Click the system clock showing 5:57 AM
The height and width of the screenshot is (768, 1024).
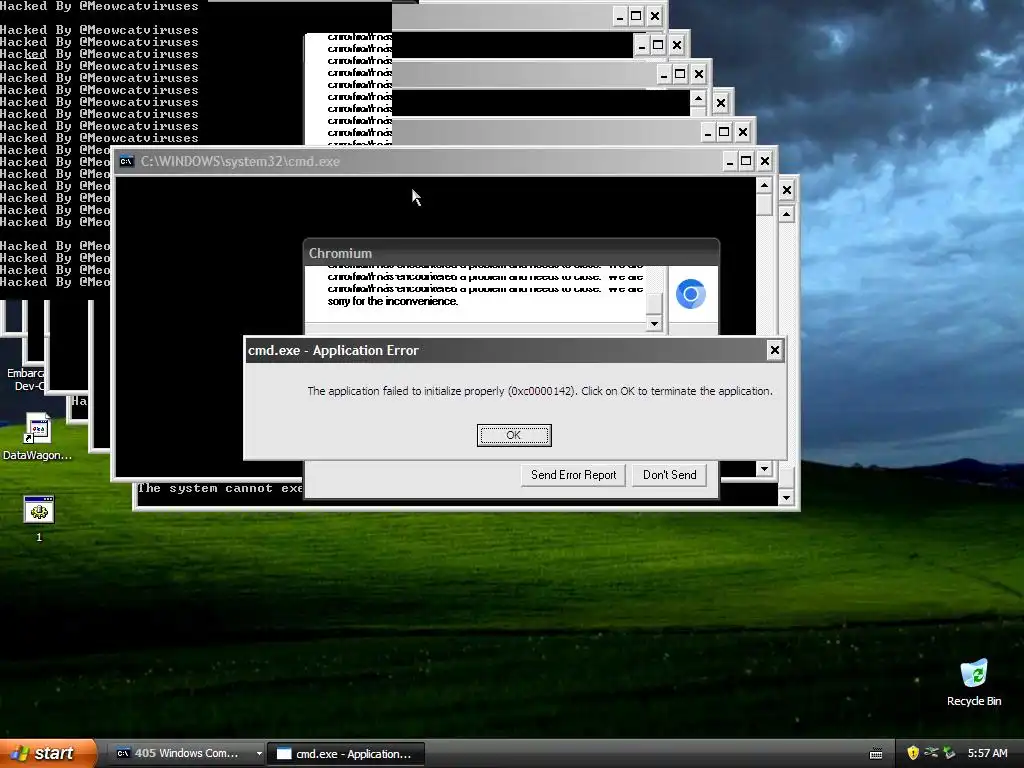tap(987, 753)
